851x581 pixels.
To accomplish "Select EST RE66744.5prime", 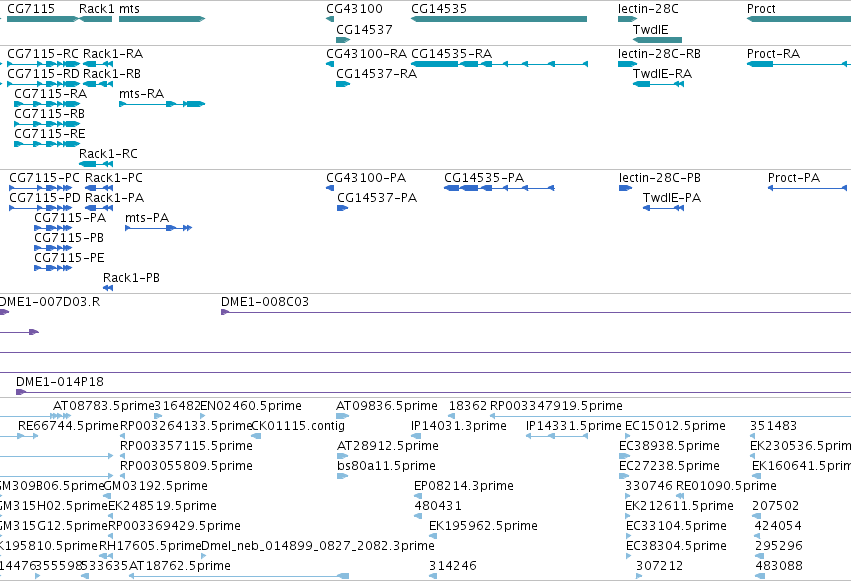I will click(x=28, y=436).
